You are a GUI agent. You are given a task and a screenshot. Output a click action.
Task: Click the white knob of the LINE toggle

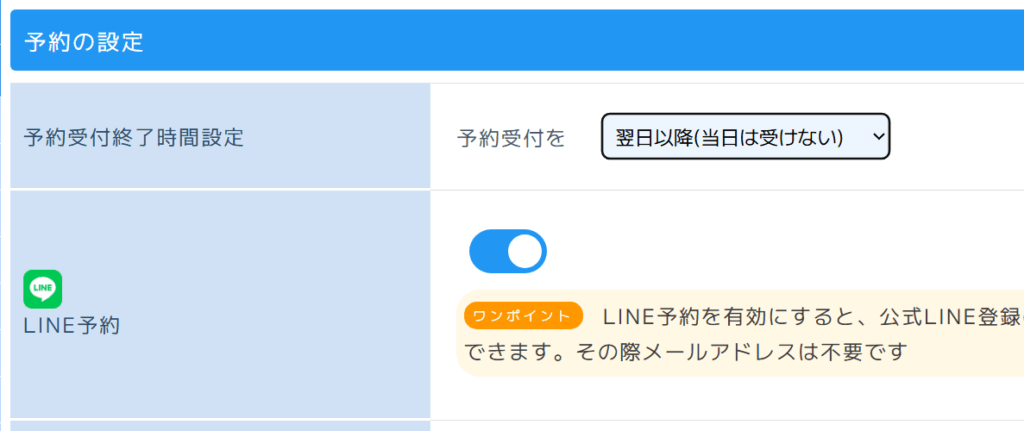coord(526,251)
